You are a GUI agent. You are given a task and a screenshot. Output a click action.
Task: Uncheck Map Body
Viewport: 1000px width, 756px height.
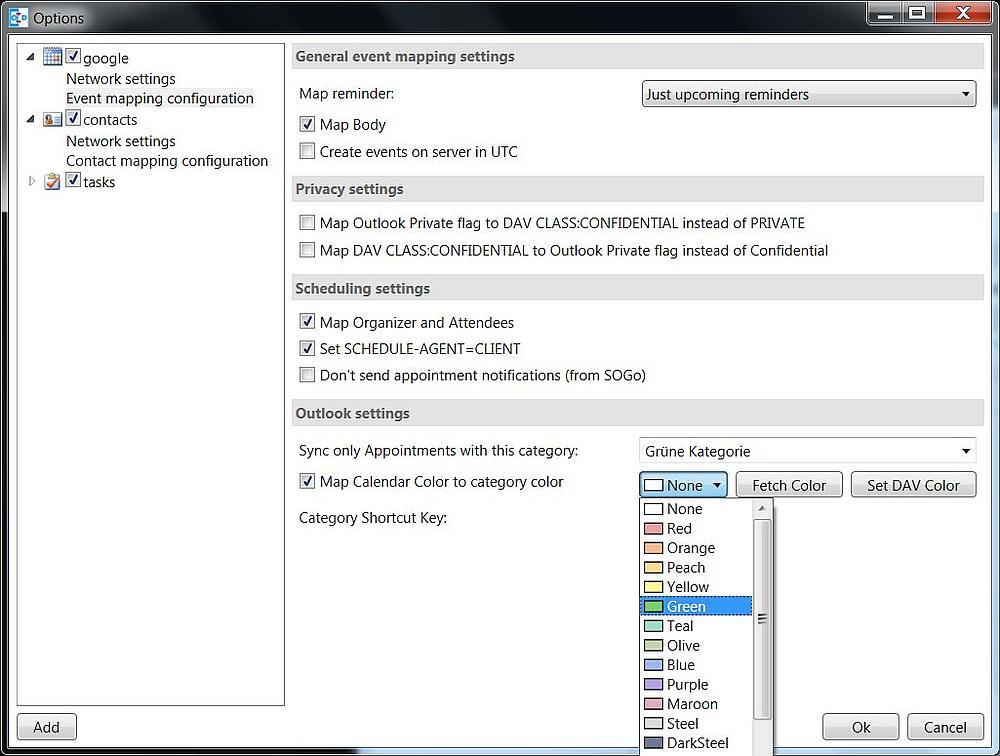307,124
